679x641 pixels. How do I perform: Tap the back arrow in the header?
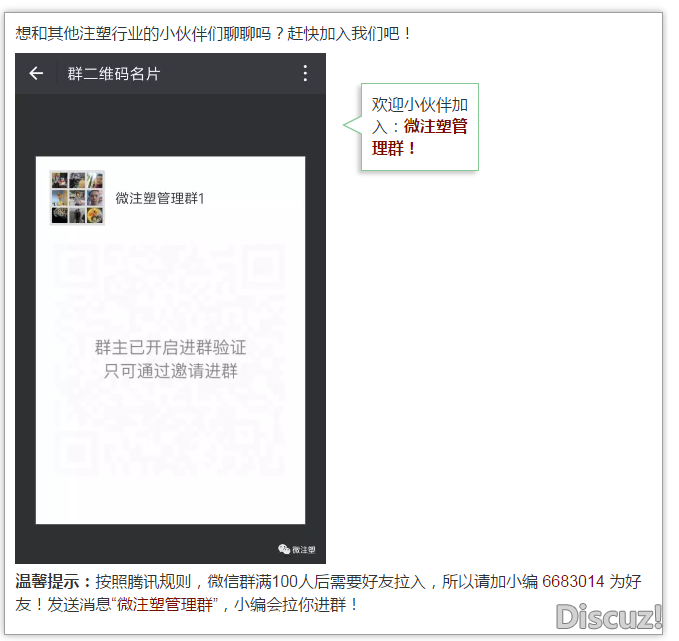click(x=36, y=73)
